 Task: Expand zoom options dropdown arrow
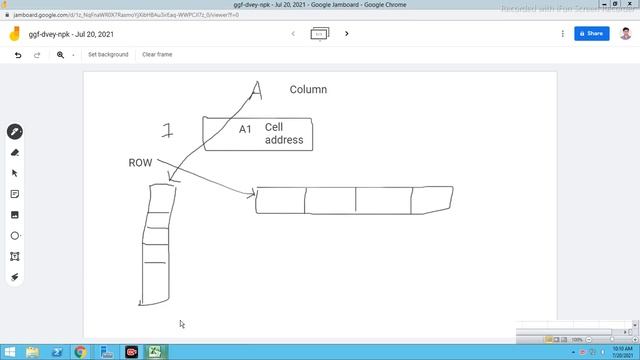[x=73, y=55]
